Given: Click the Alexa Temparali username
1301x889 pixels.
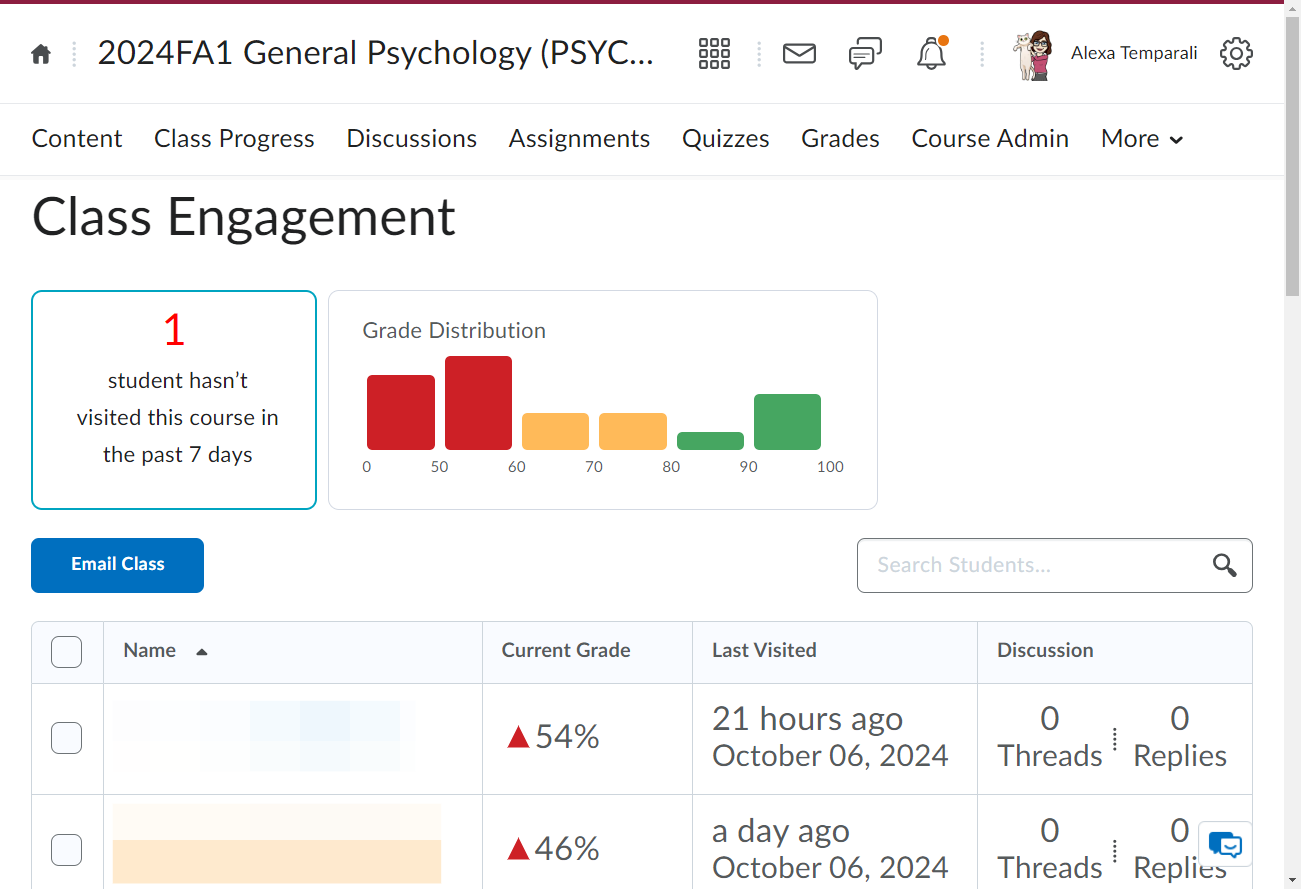Looking at the screenshot, I should [x=1134, y=53].
